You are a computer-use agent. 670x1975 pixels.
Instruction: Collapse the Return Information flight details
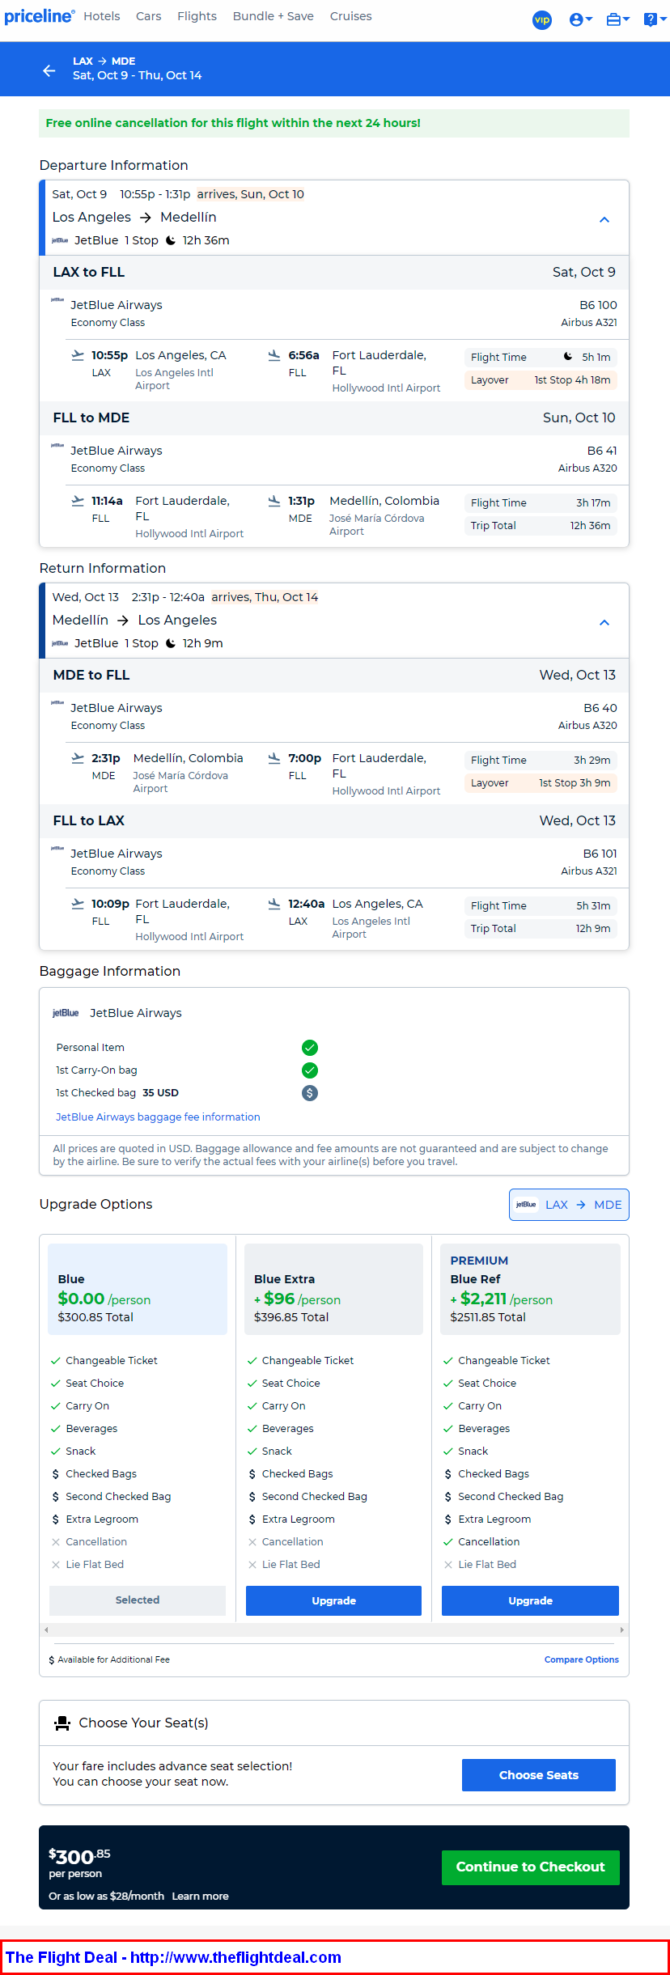click(x=604, y=623)
